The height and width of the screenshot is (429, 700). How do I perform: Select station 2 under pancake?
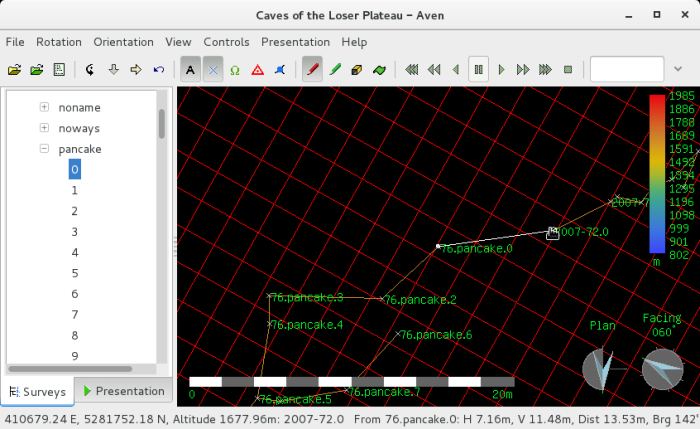pos(75,211)
